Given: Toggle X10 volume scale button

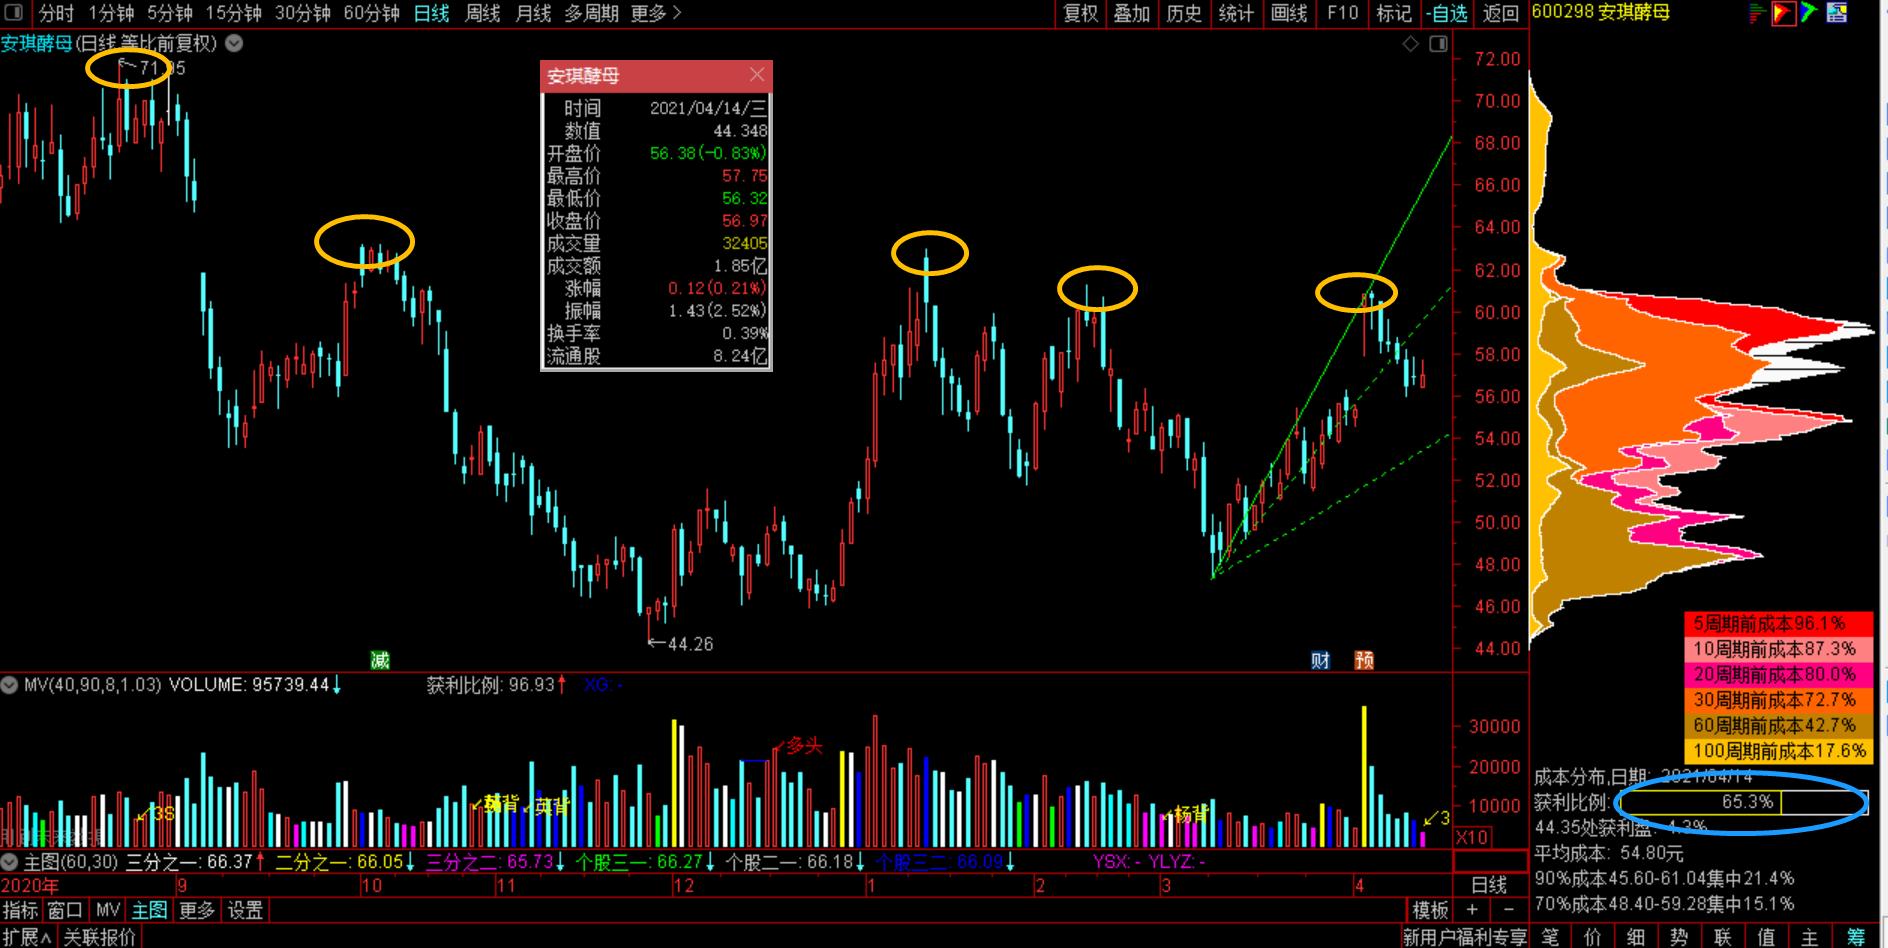Looking at the screenshot, I should (1471, 837).
